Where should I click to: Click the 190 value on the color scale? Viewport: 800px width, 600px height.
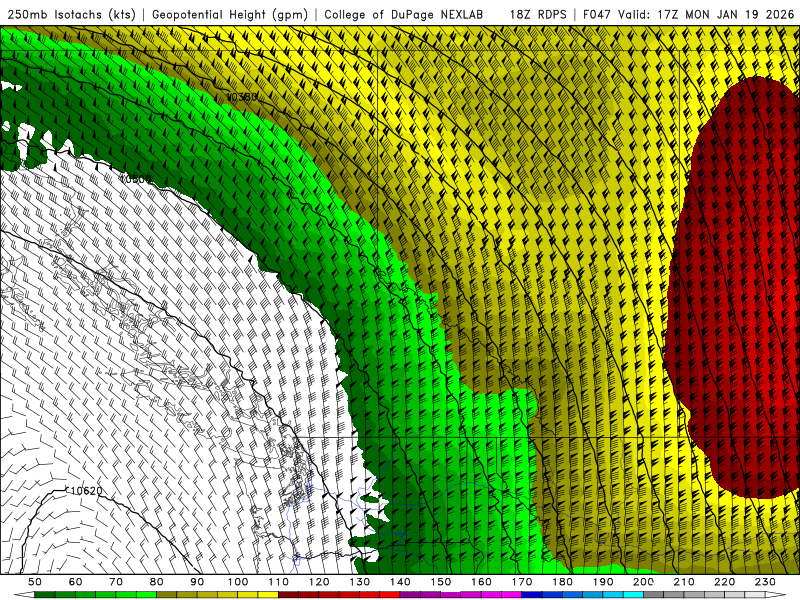pos(603,582)
